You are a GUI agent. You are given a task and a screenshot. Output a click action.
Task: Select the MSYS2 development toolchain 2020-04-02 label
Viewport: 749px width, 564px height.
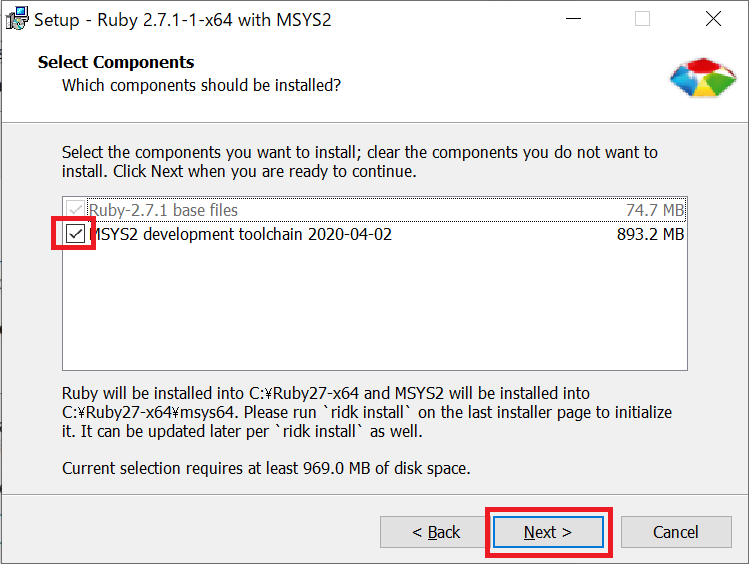click(241, 234)
